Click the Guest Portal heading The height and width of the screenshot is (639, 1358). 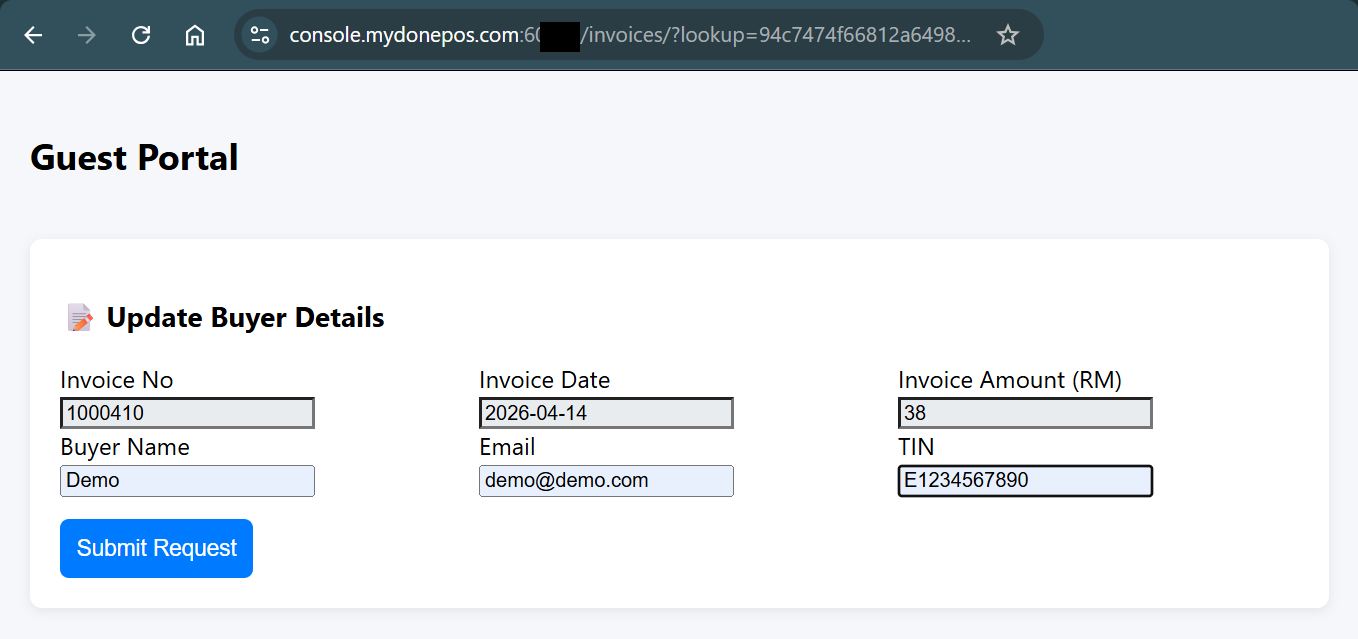pos(134,158)
